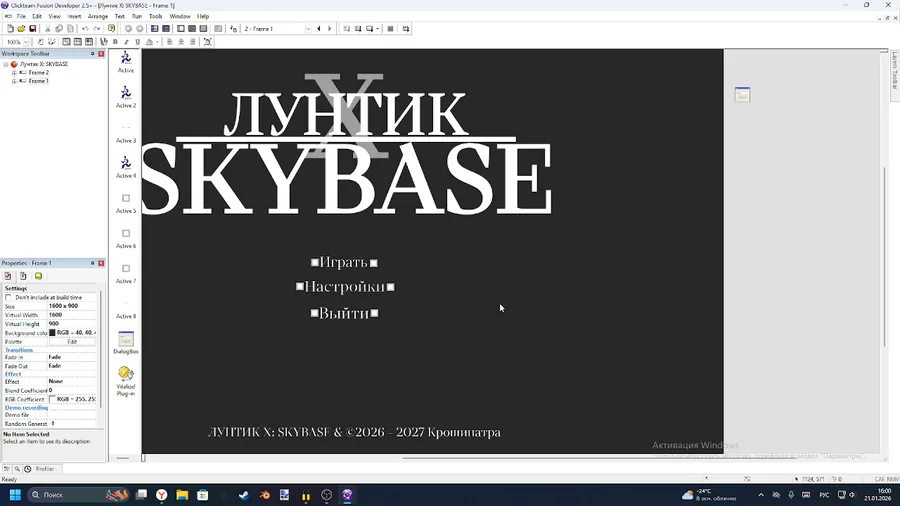The height and width of the screenshot is (506, 900).
Task: Select the Frame 1 item in the workspace tree
Action: coord(38,81)
